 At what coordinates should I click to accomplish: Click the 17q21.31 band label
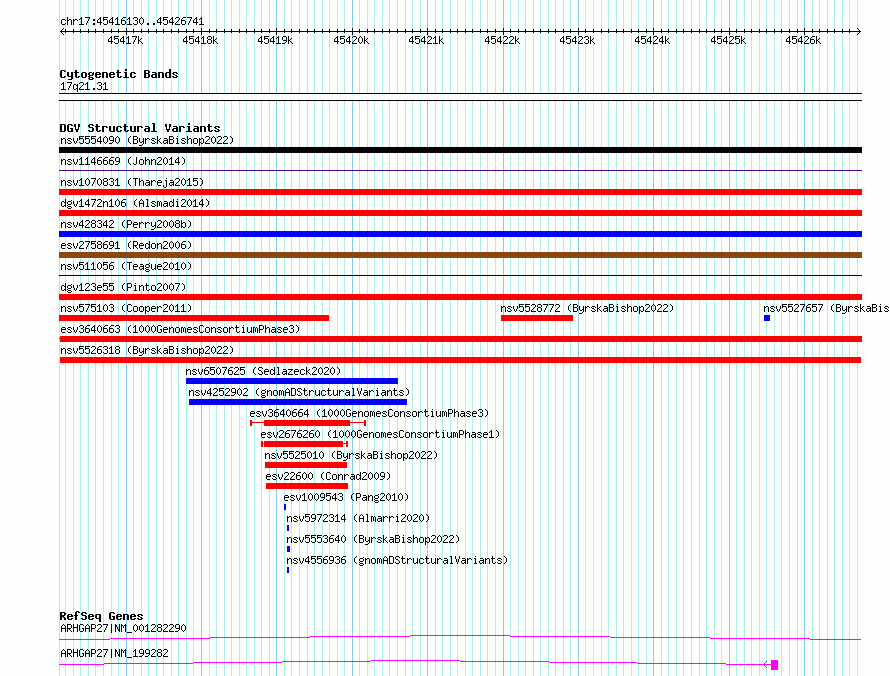[x=84, y=86]
